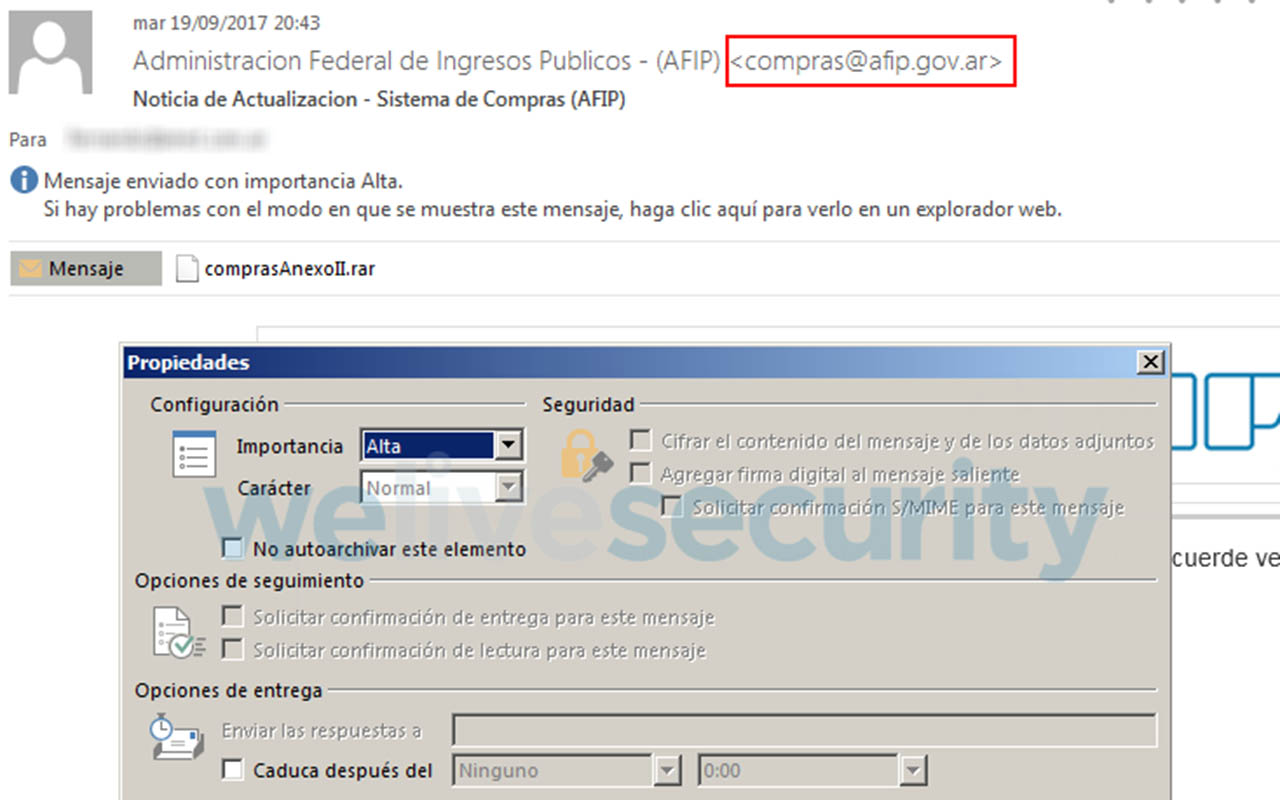This screenshot has width=1280, height=800.
Task: Click the envelope icon on Mensaje tab
Action: coord(31,269)
